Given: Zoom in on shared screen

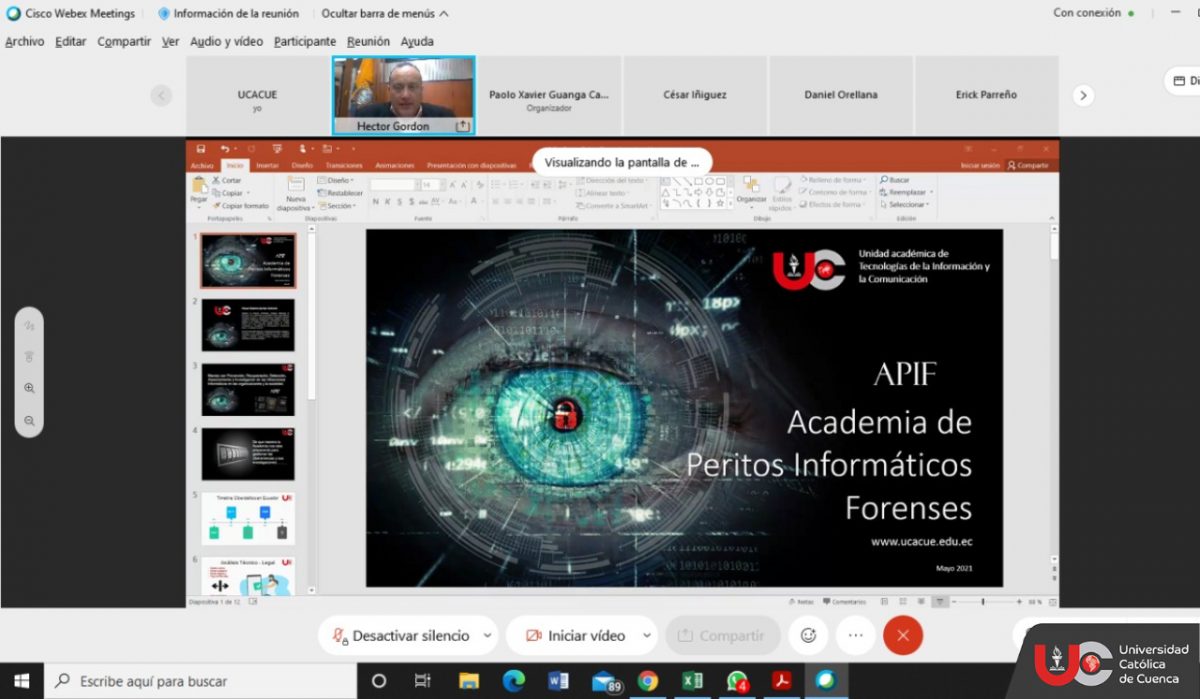Looking at the screenshot, I should tap(29, 388).
